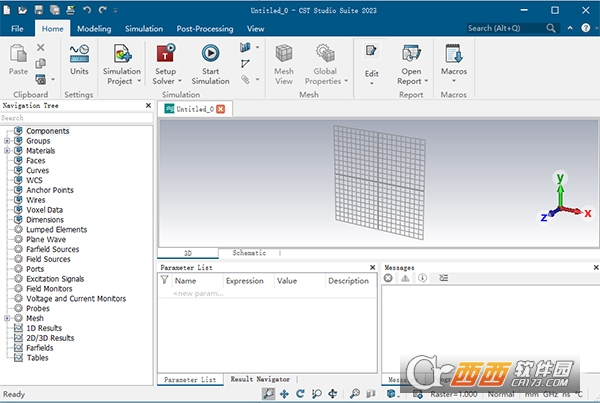Click the Edit icon in the ribbon
Viewport: 600px width, 403px height.
(371, 51)
